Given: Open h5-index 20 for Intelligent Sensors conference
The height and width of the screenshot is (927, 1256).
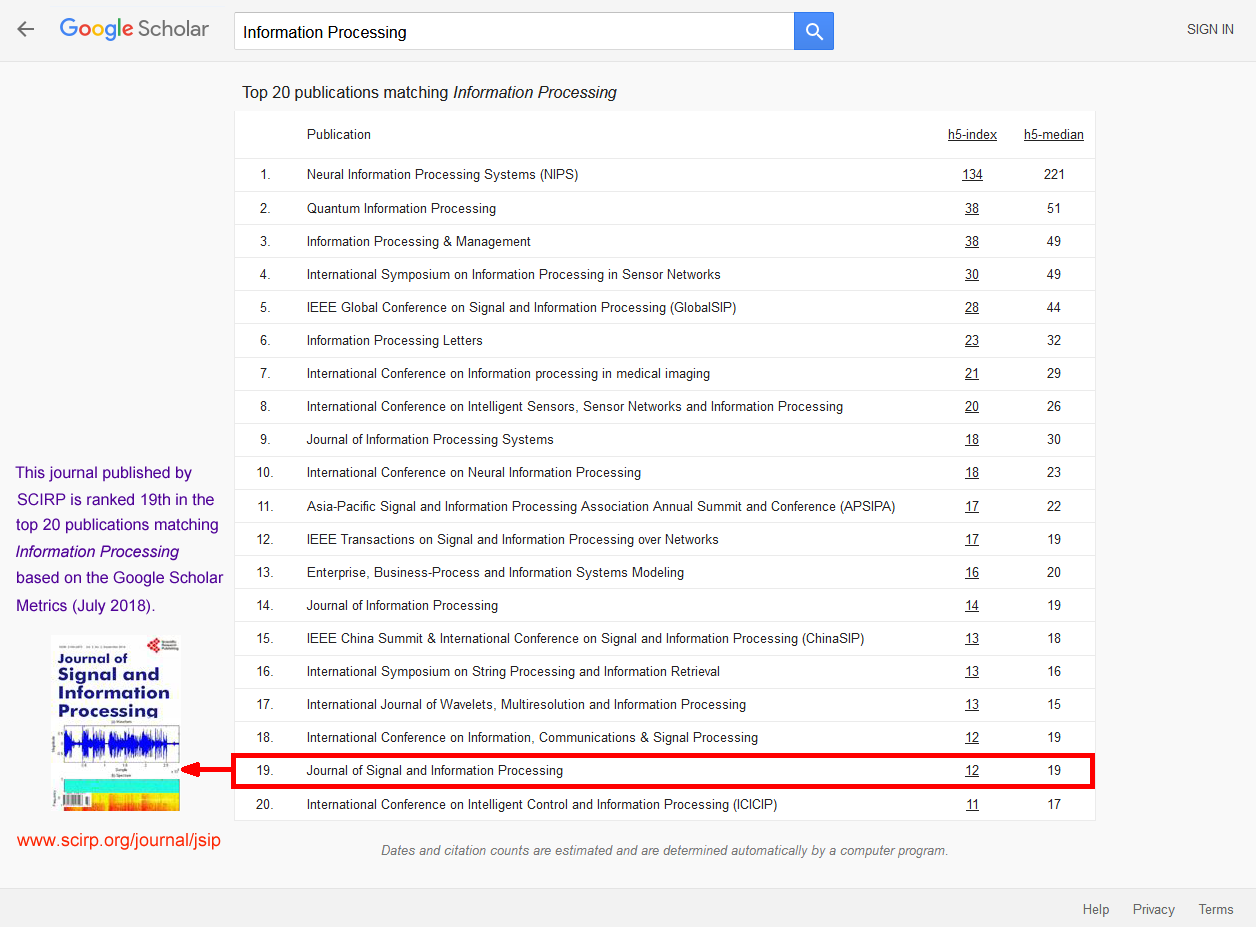Looking at the screenshot, I should pos(972,407).
